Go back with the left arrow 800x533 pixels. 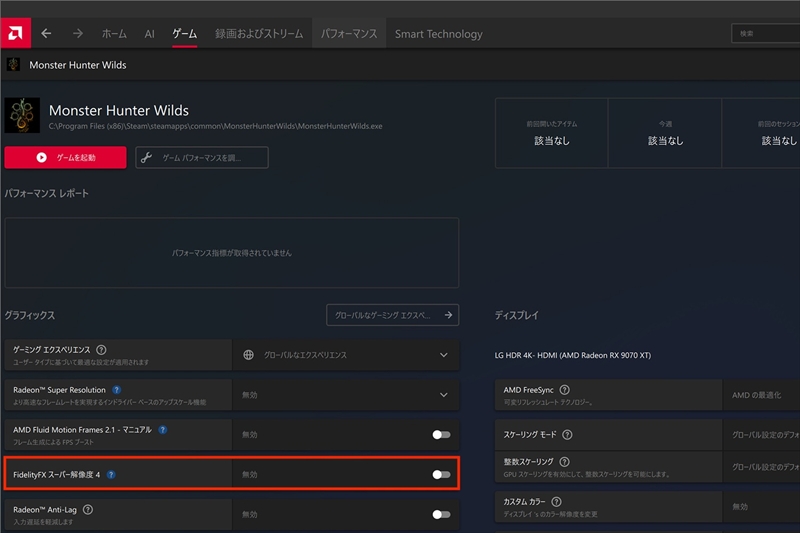coord(46,33)
